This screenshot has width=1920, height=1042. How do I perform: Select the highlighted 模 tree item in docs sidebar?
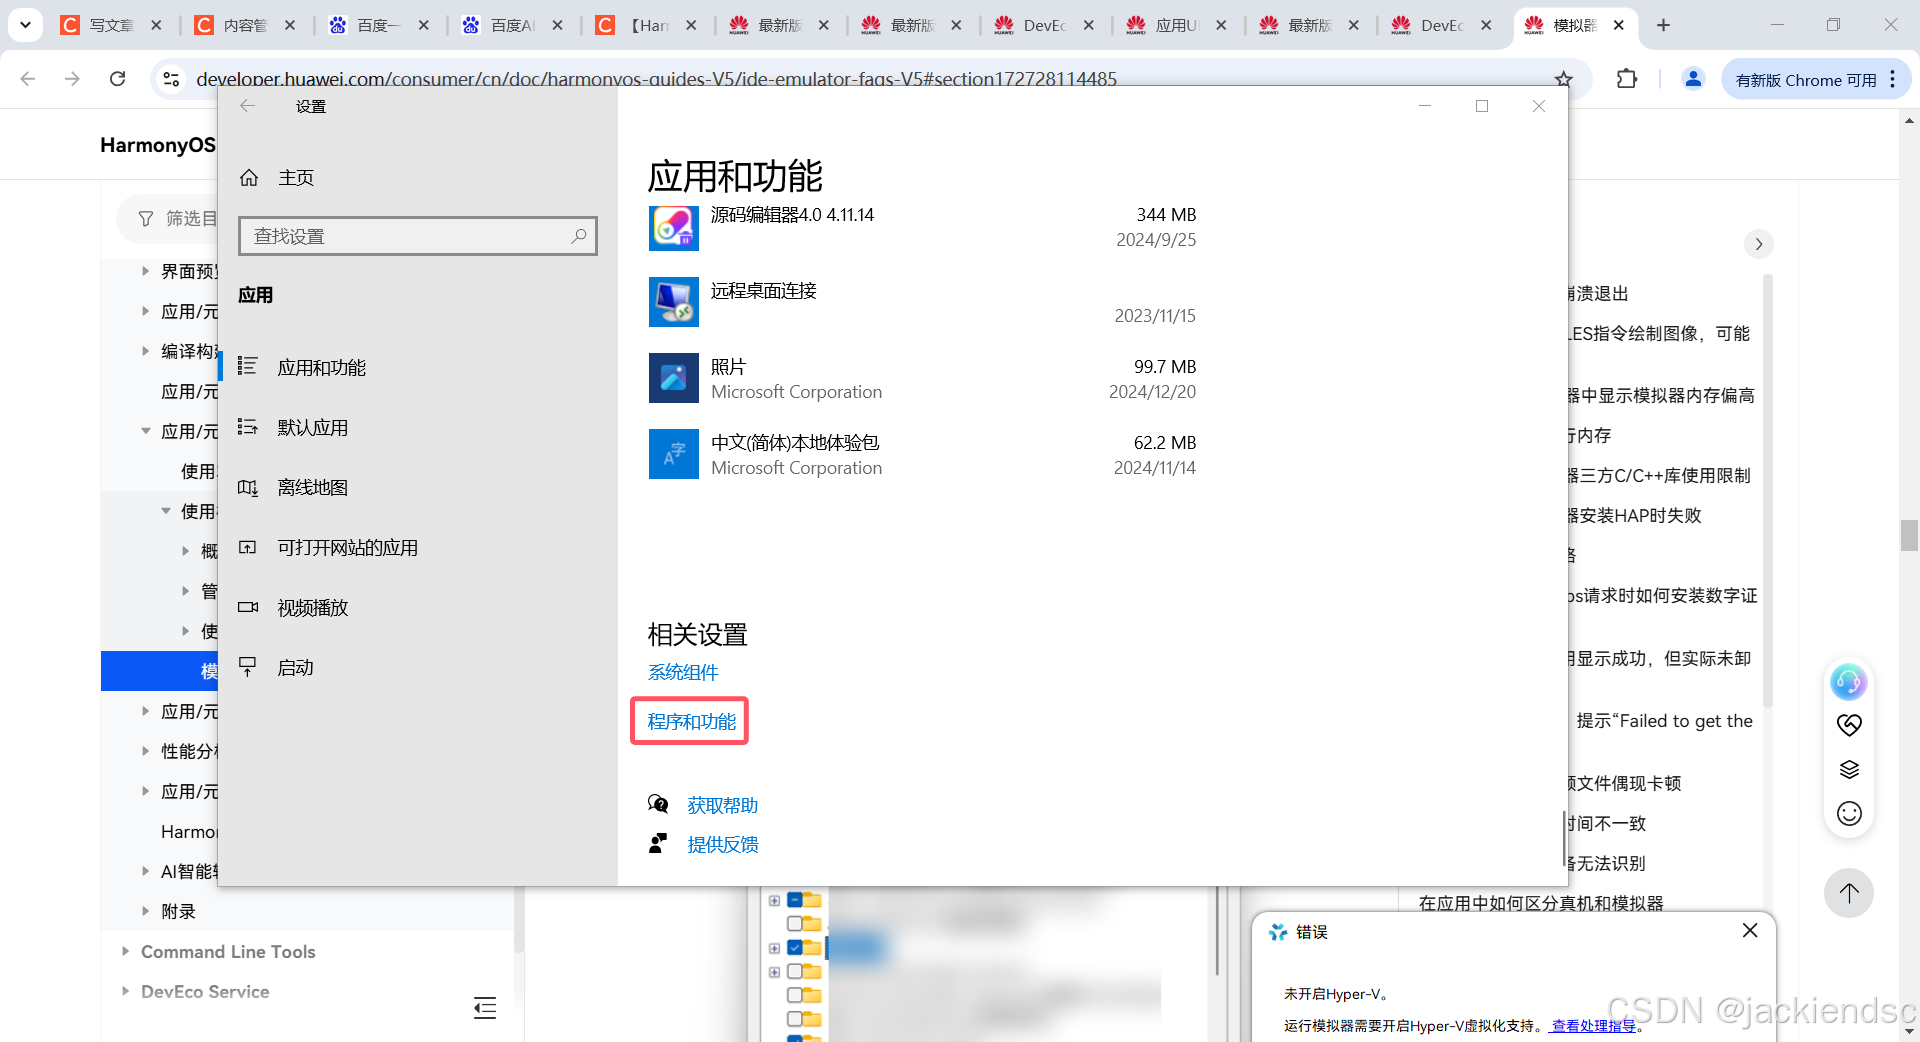pyautogui.click(x=160, y=671)
